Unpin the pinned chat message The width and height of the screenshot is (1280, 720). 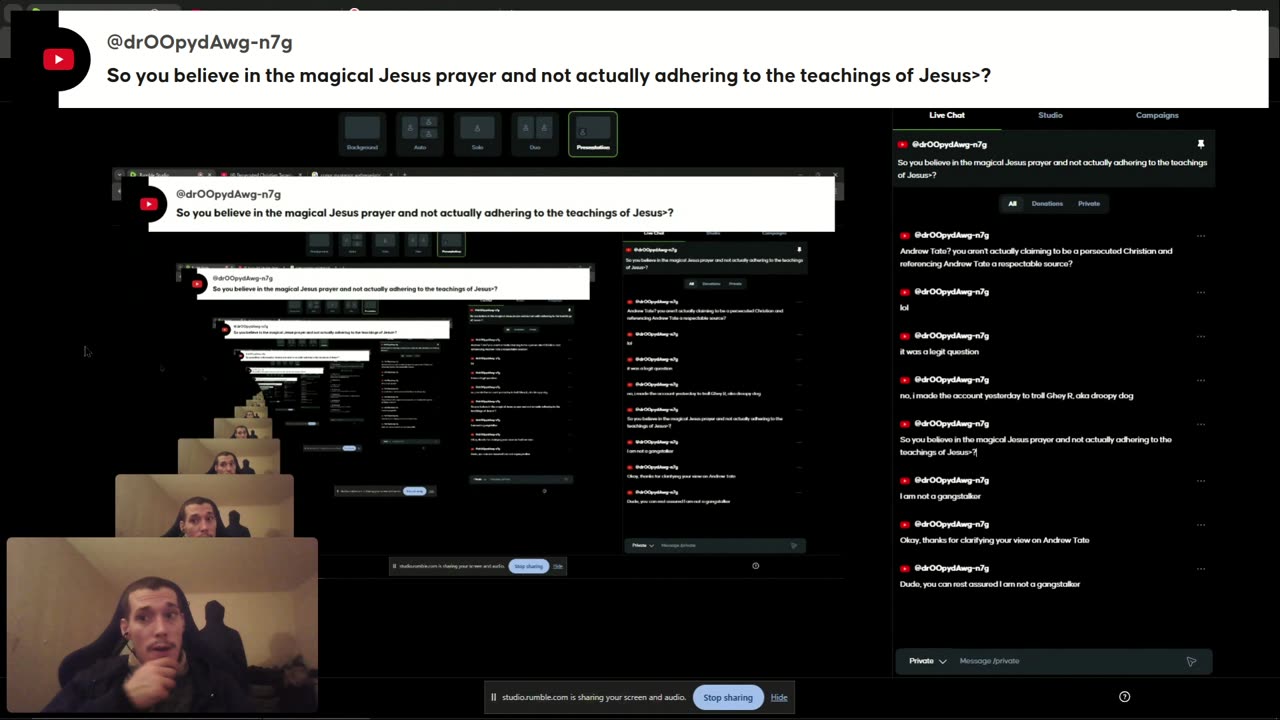pos(1201,144)
